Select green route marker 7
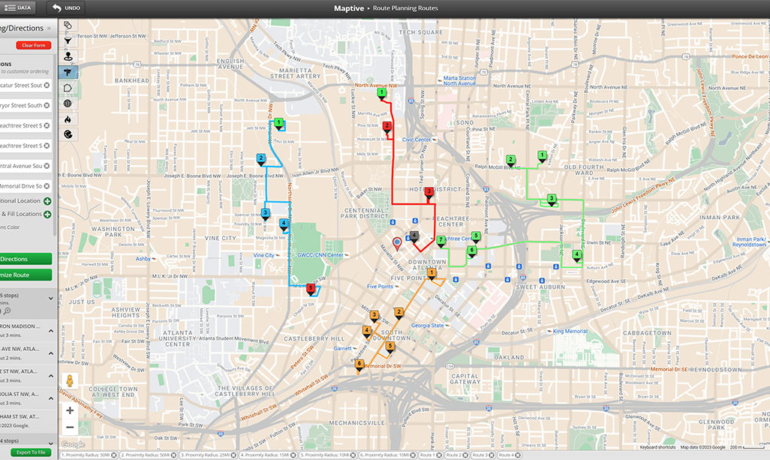Viewport: 770px width, 460px height. [x=441, y=241]
